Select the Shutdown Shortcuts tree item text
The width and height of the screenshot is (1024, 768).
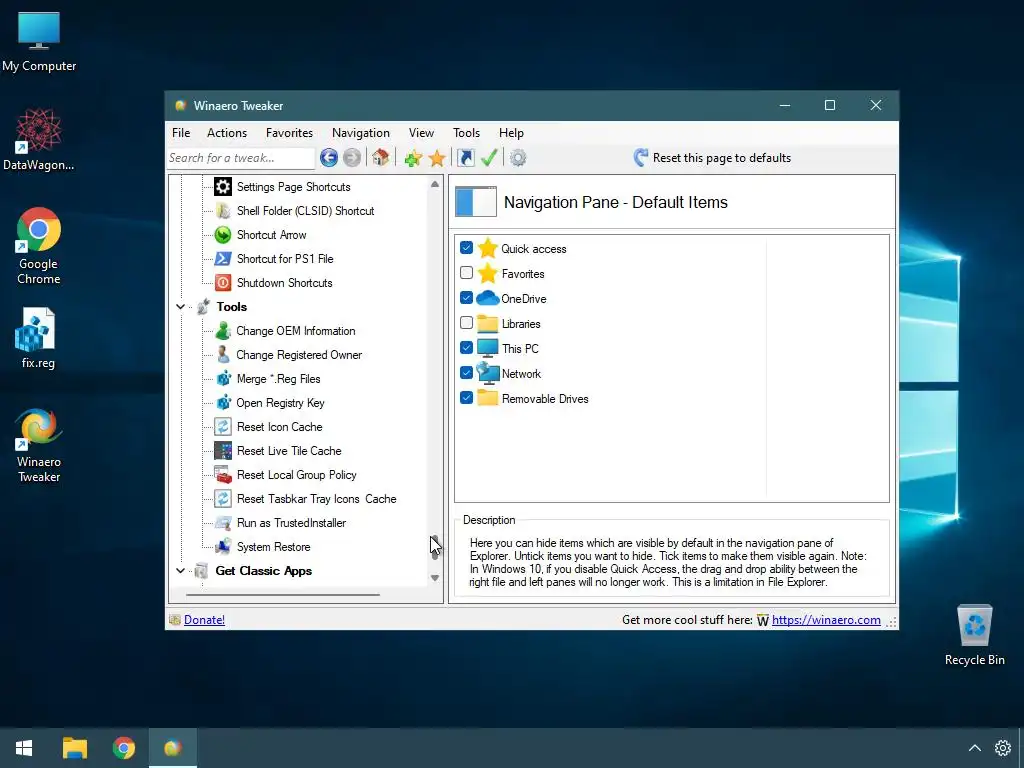[x=285, y=283]
